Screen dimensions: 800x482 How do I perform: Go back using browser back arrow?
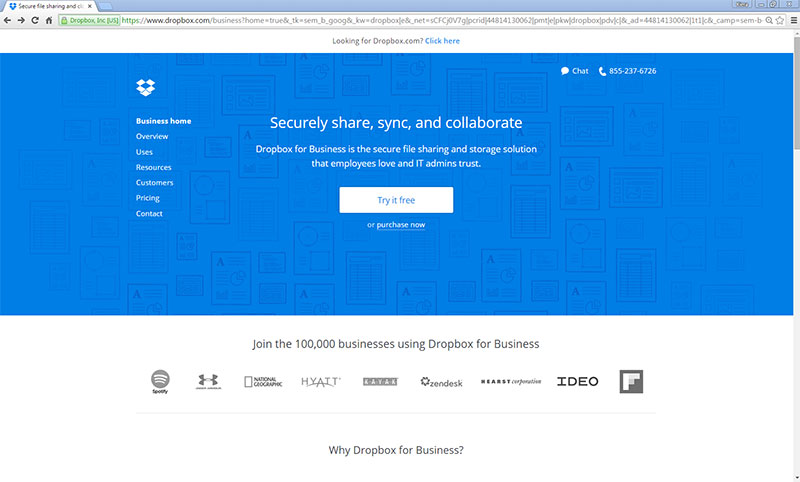tap(8, 20)
